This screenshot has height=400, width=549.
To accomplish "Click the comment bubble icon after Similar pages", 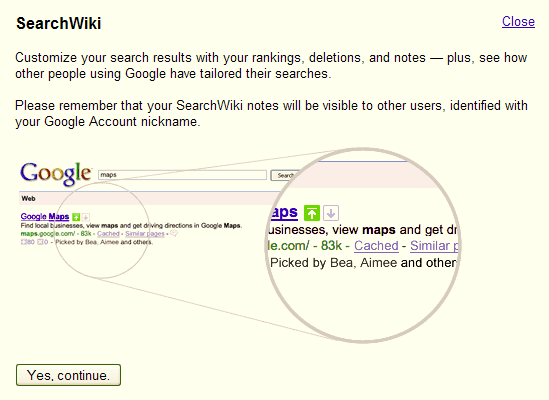I will coord(174,234).
